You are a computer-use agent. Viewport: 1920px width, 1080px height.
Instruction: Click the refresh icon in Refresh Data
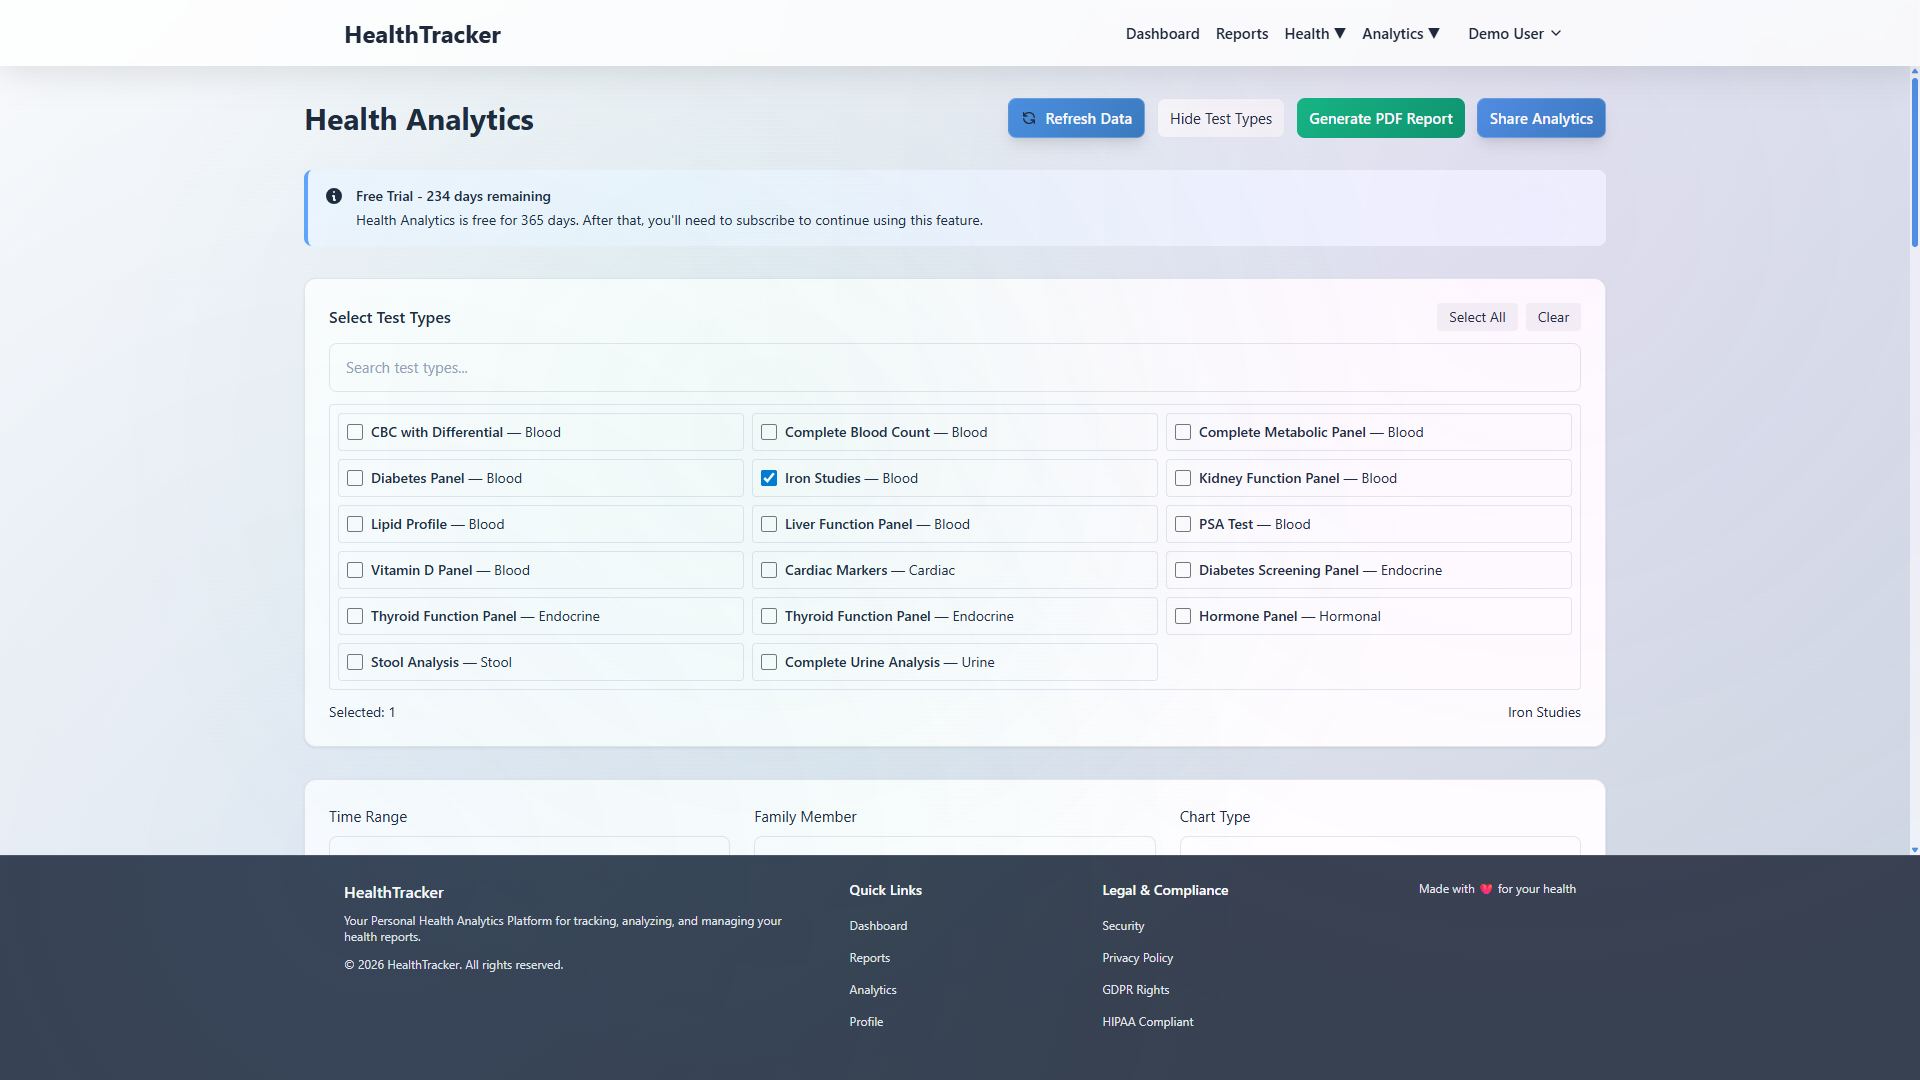pyautogui.click(x=1029, y=118)
